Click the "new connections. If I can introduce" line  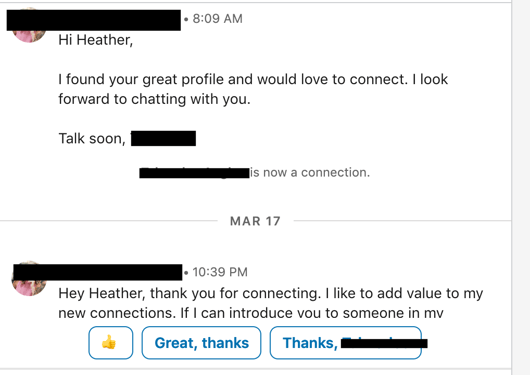(x=251, y=313)
